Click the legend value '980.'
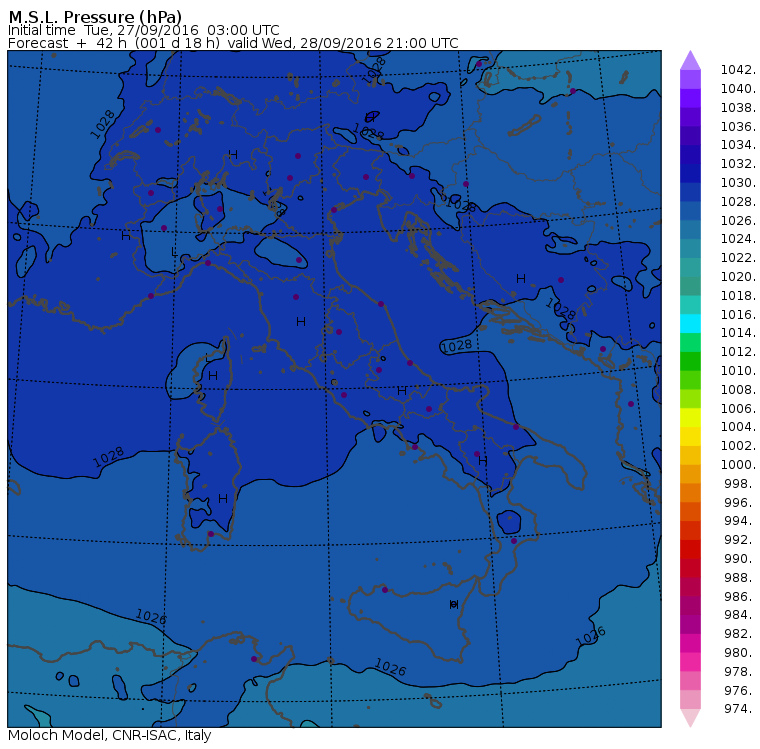The width and height of the screenshot is (760, 749). pyautogui.click(x=740, y=653)
